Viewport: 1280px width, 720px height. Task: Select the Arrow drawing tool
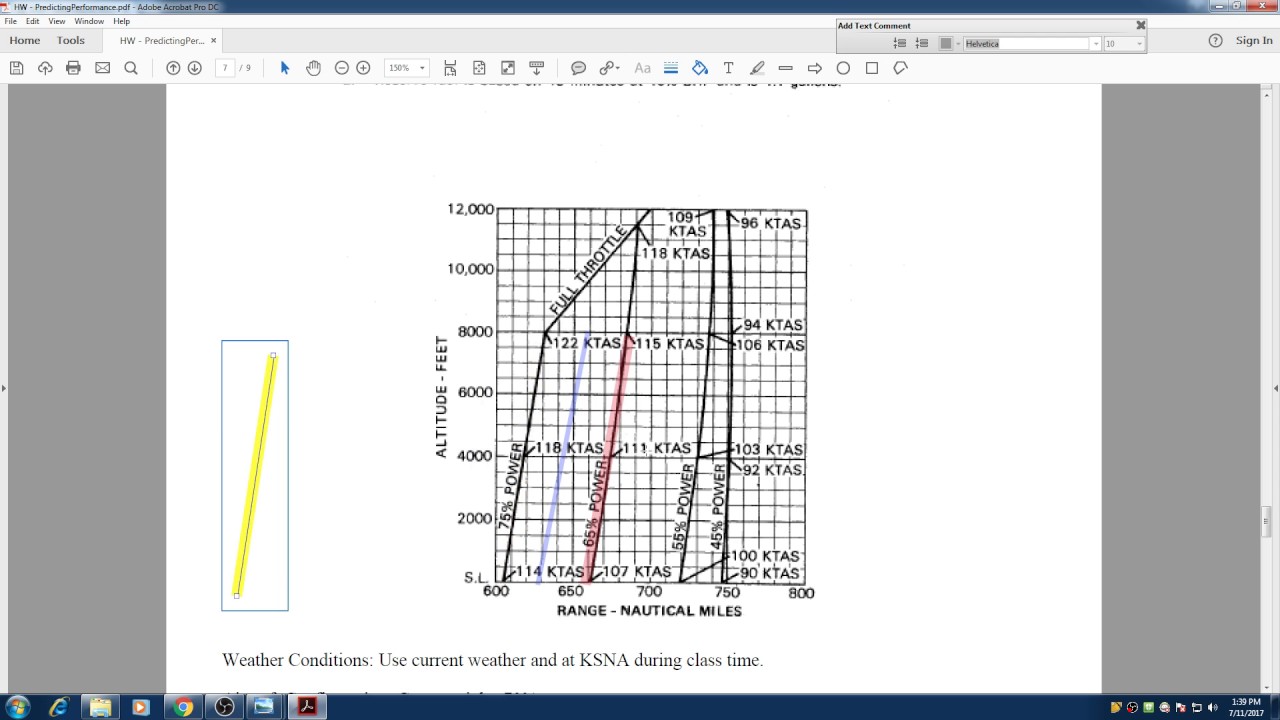(x=814, y=68)
